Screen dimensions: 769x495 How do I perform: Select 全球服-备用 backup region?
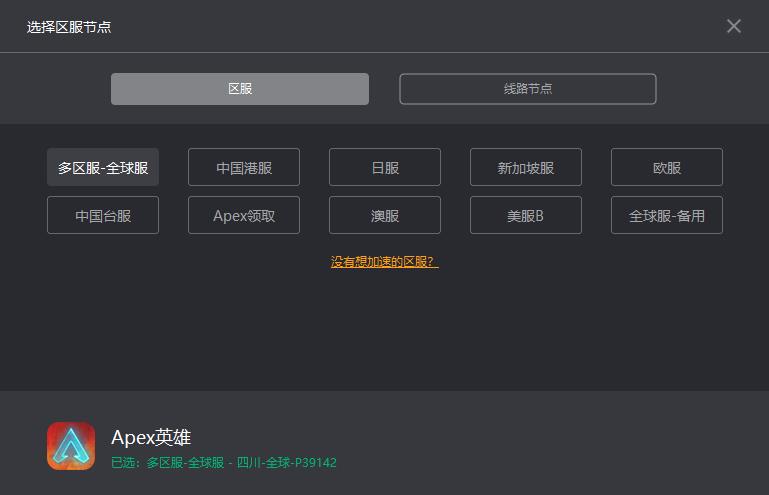(x=667, y=216)
